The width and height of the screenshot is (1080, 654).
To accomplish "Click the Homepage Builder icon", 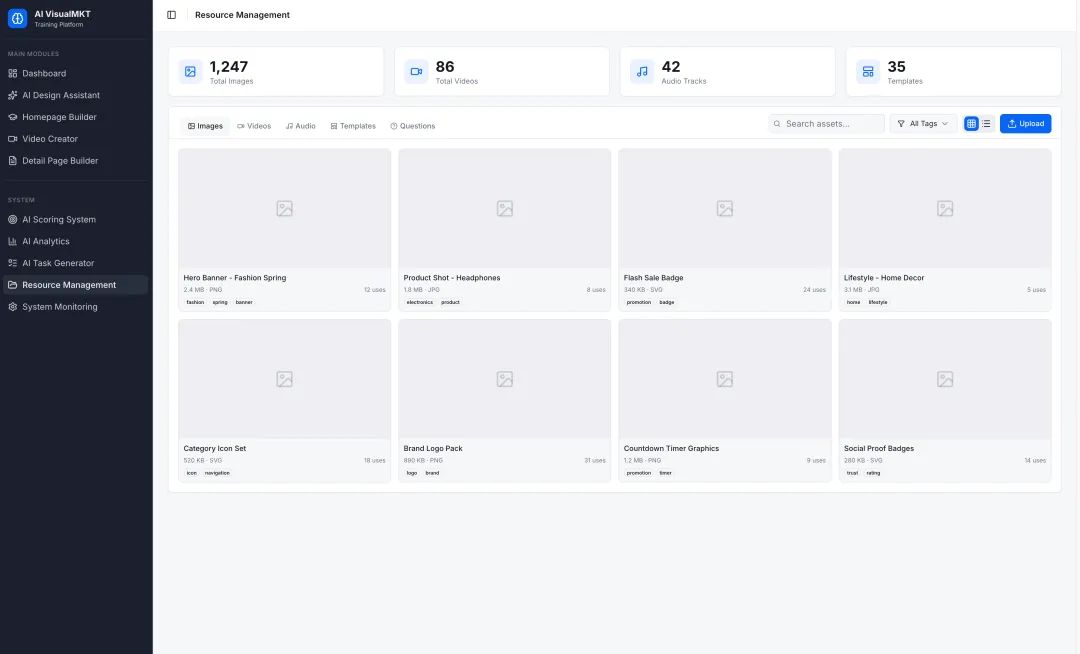I will point(12,117).
